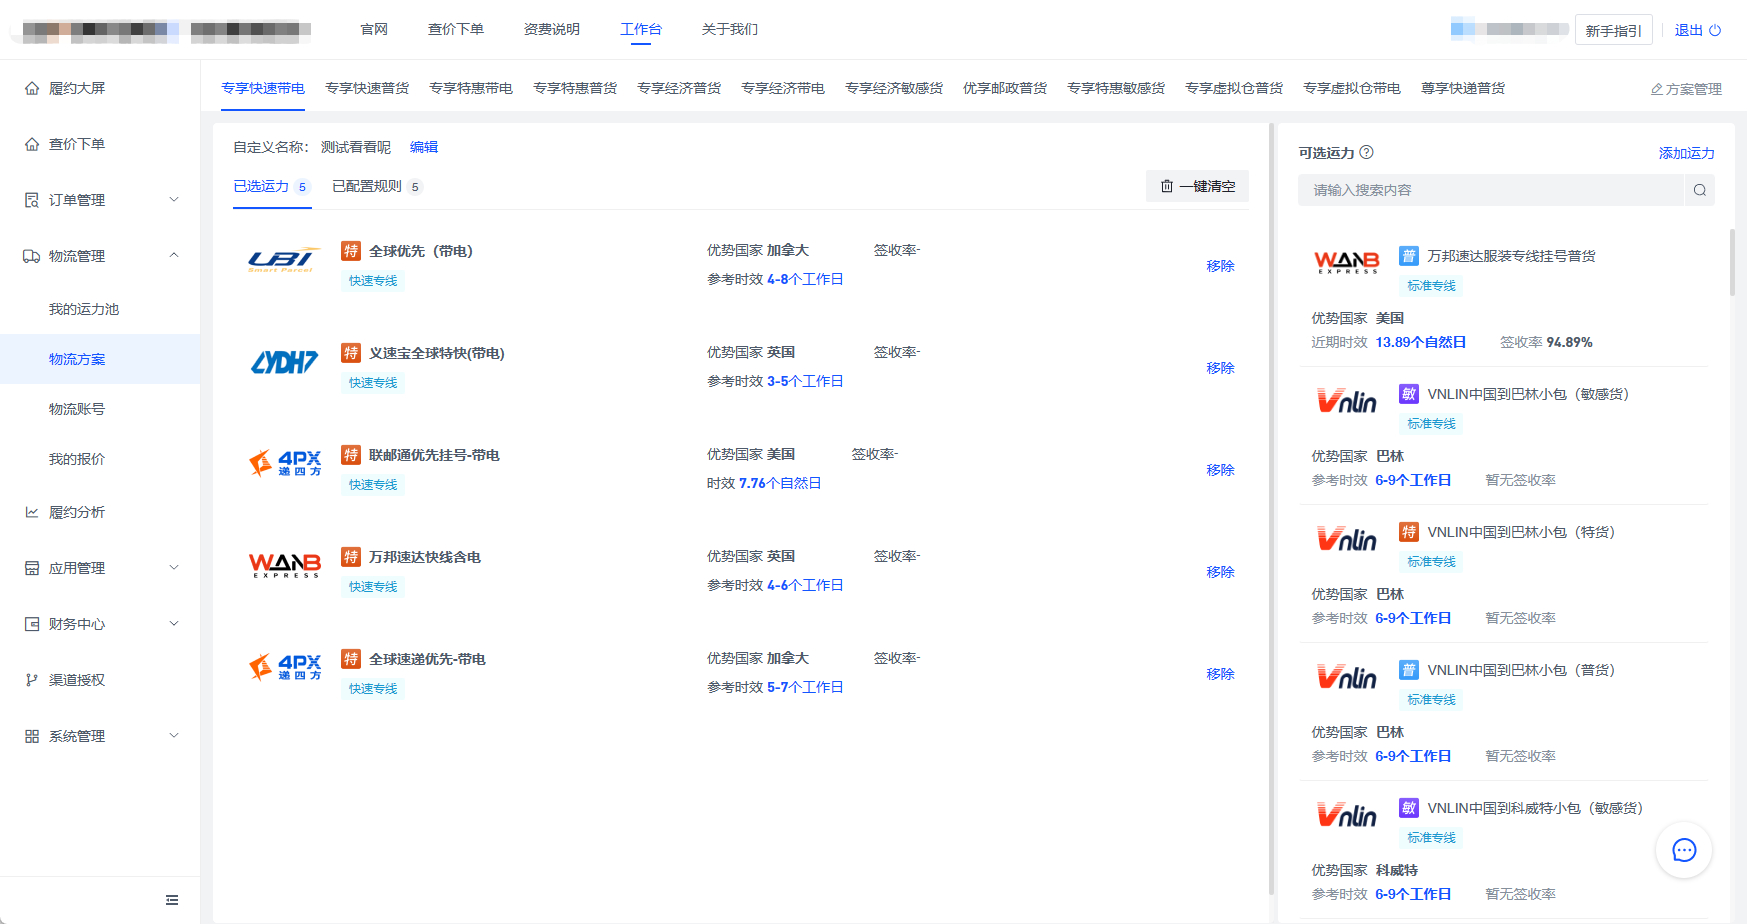Switch to the 专享特惠带电 tab
Screen dimensions: 1747x924
tap(471, 88)
